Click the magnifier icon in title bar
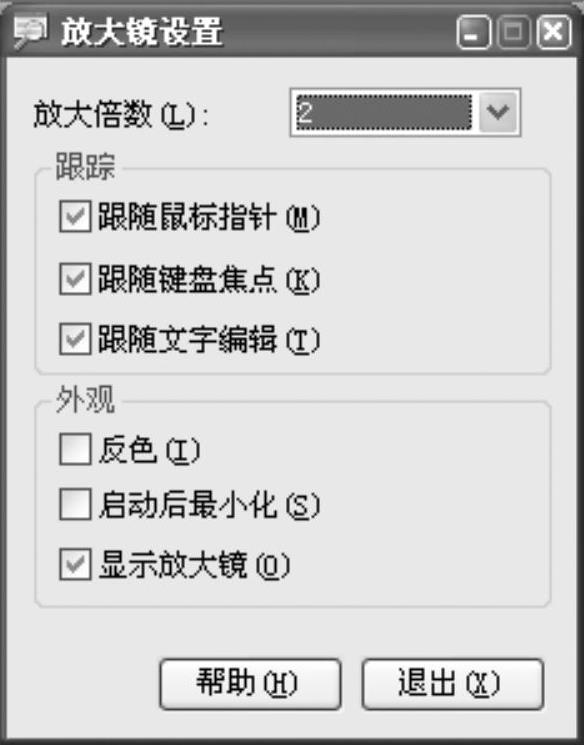Viewport: 584px width, 745px height. tap(30, 31)
